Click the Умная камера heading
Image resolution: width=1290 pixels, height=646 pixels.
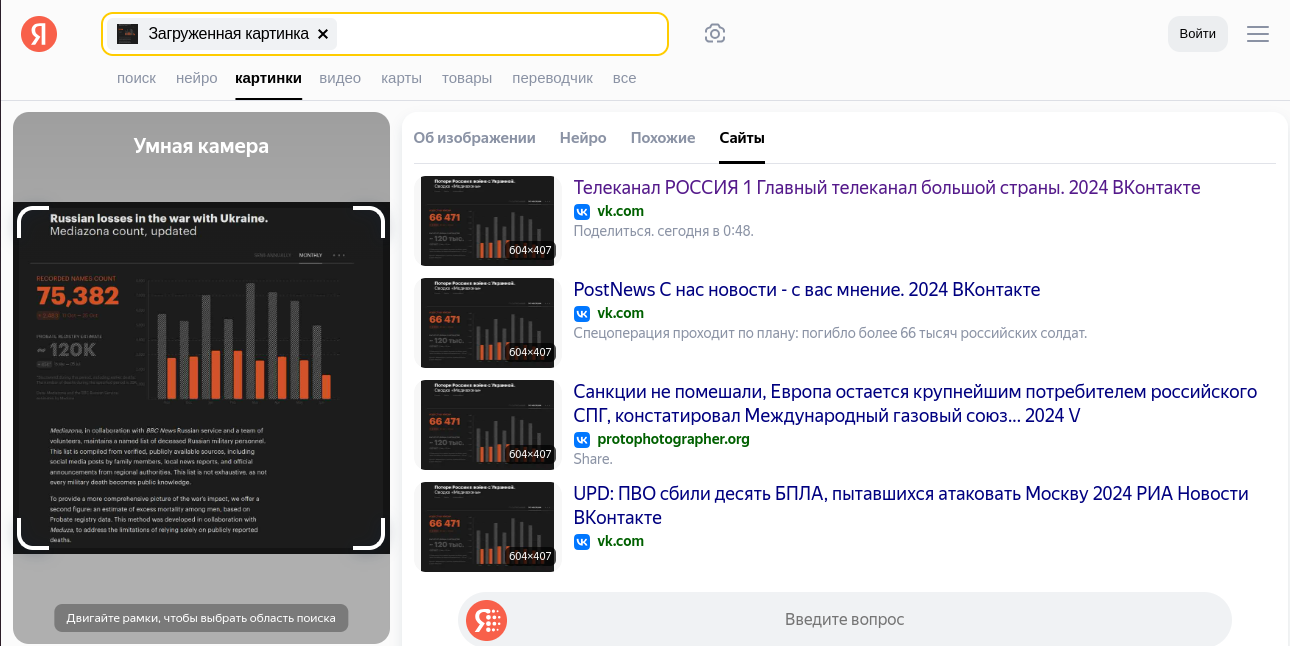tap(201, 146)
